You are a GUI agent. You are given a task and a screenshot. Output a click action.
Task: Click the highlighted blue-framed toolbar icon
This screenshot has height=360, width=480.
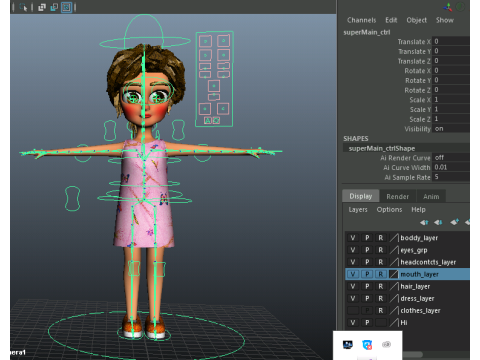click(66, 7)
